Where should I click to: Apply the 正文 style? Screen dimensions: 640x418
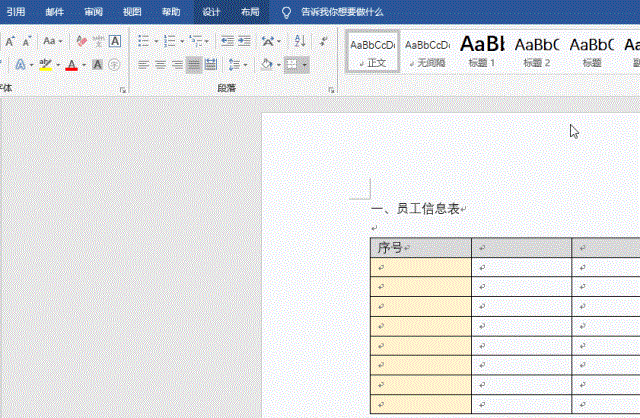point(373,50)
